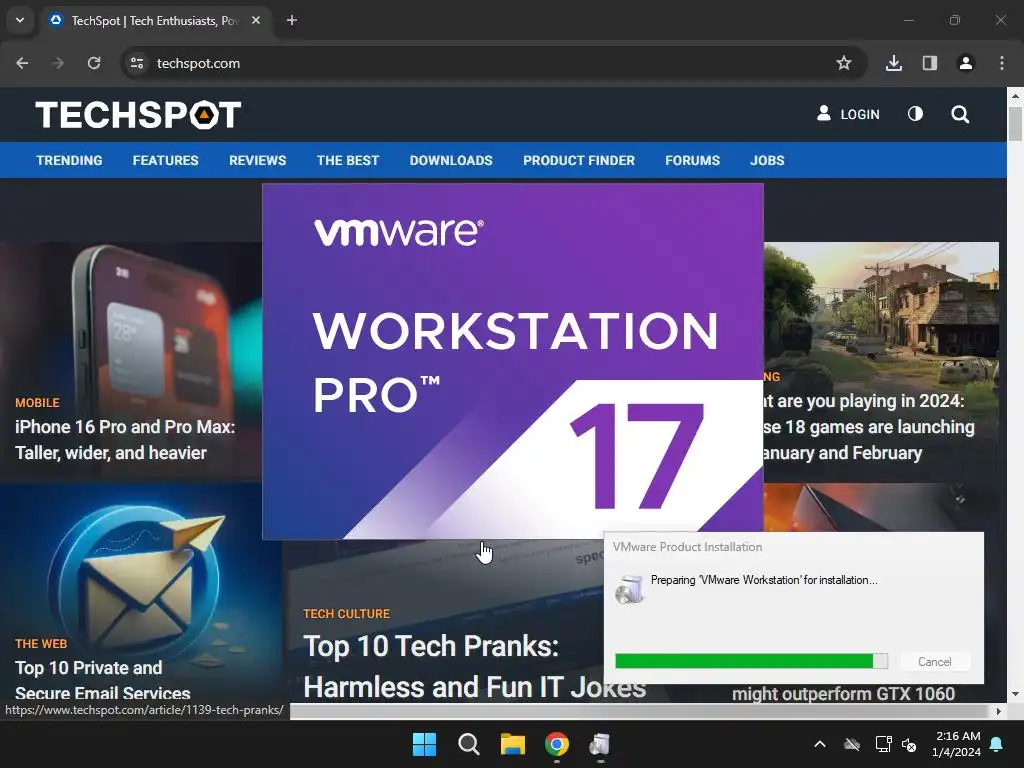This screenshot has width=1024, height=768.
Task: Go back using the browser back arrow
Action: [22, 63]
